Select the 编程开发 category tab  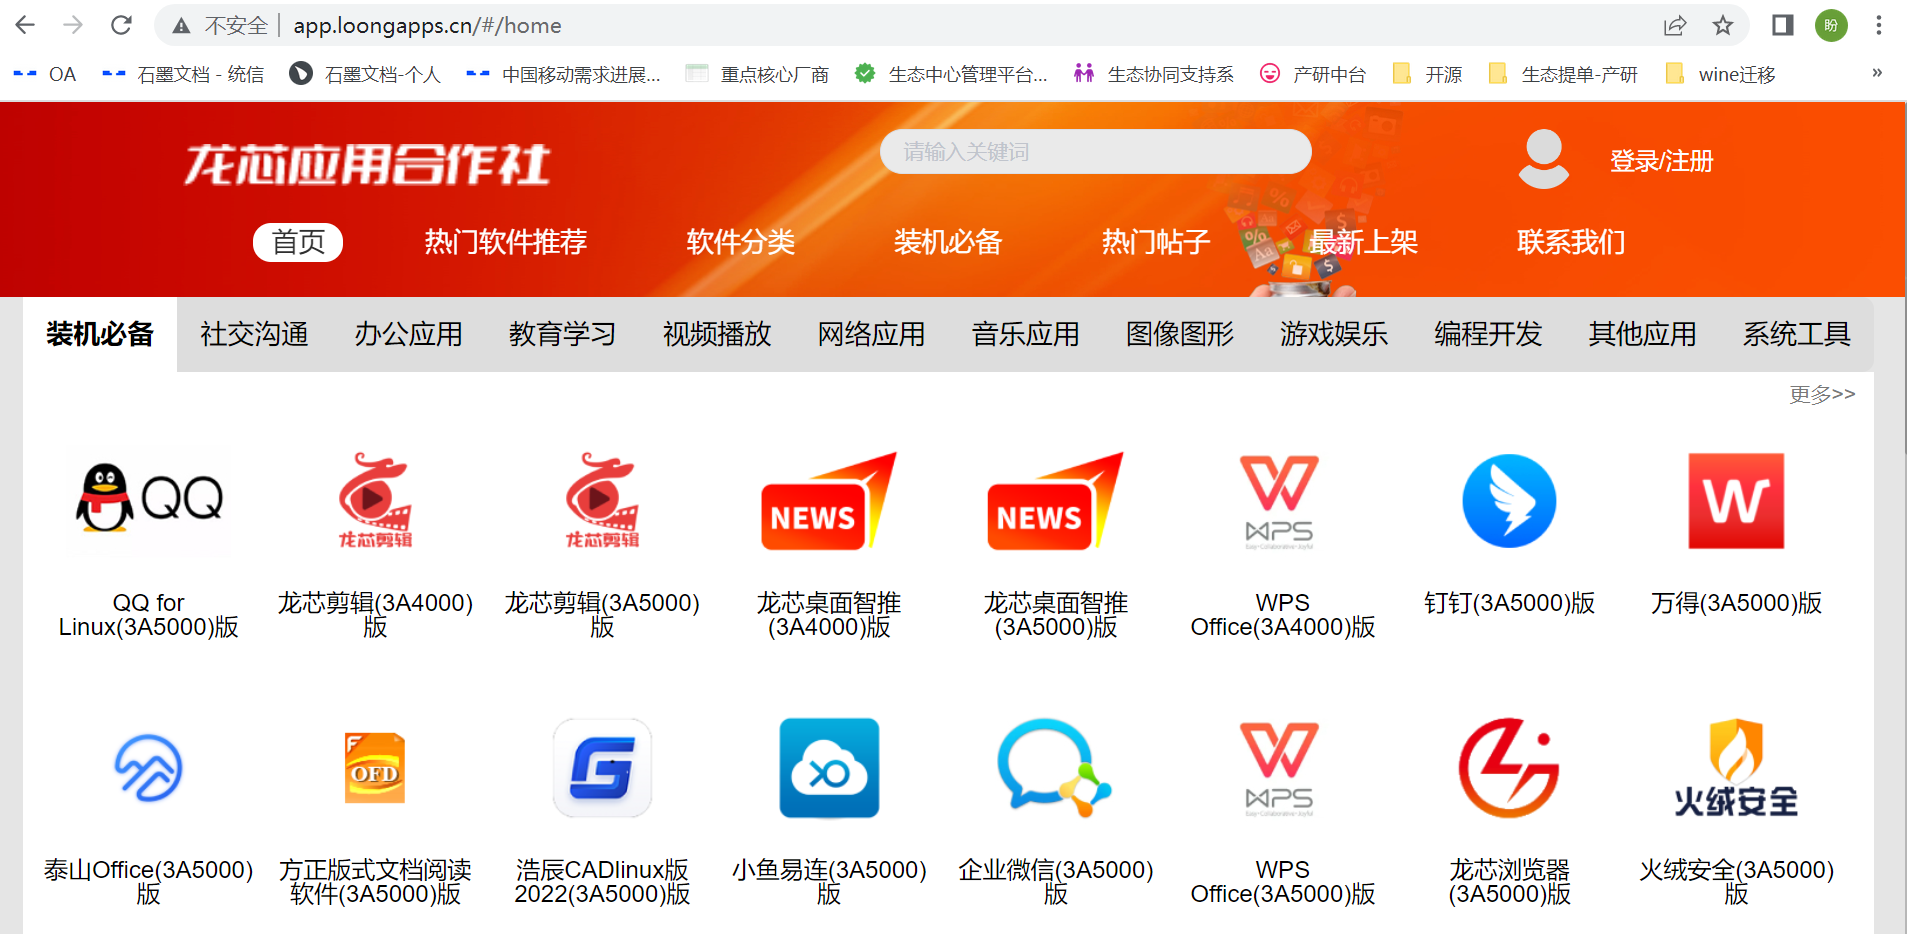pyautogui.click(x=1488, y=334)
